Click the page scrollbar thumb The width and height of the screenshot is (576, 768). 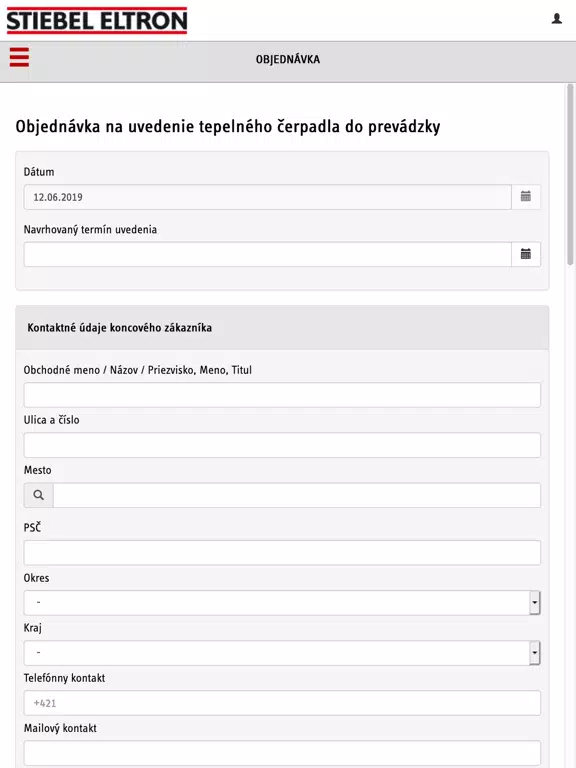[570, 175]
